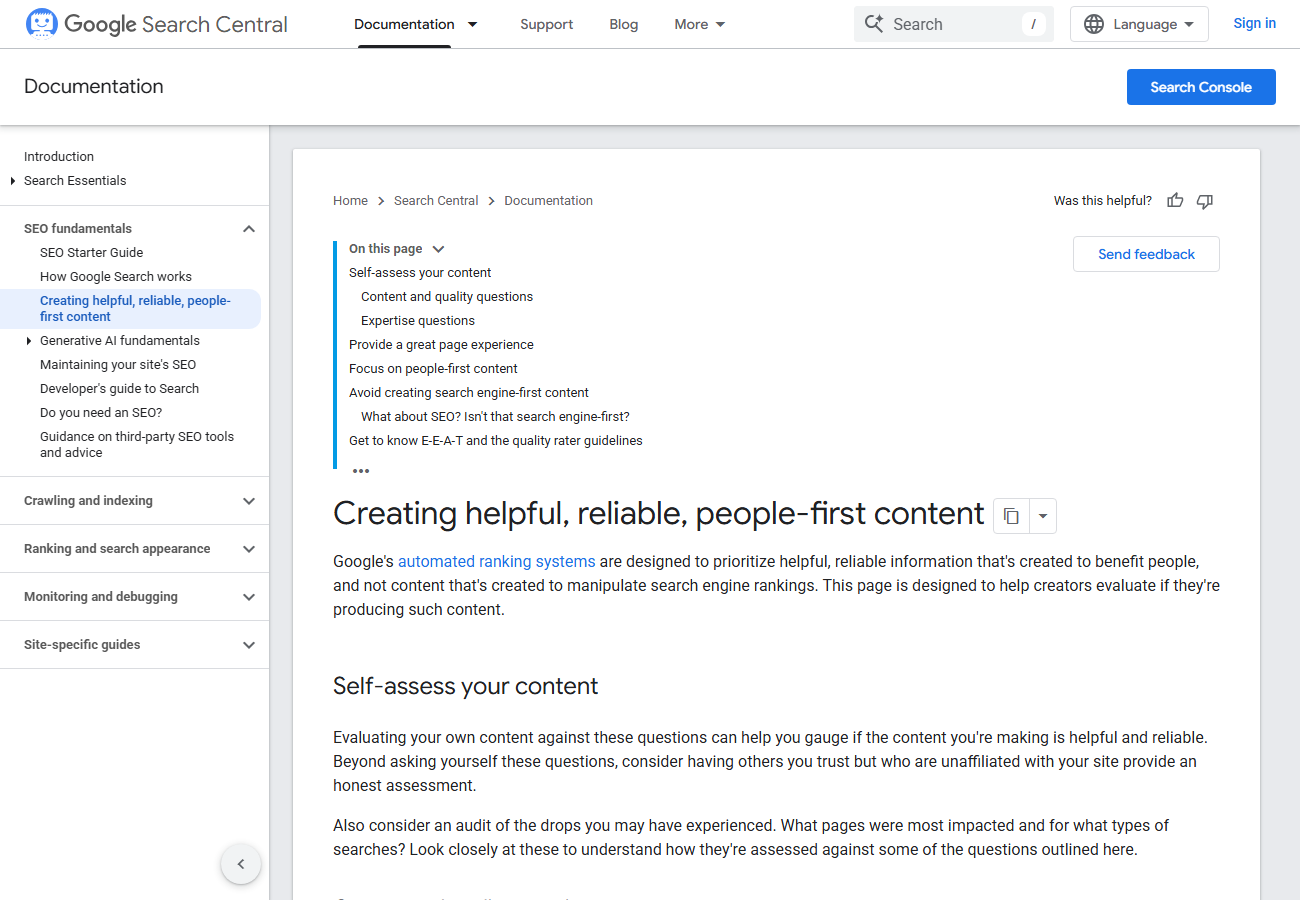
Task: Select the Documentation tab
Action: [x=404, y=24]
